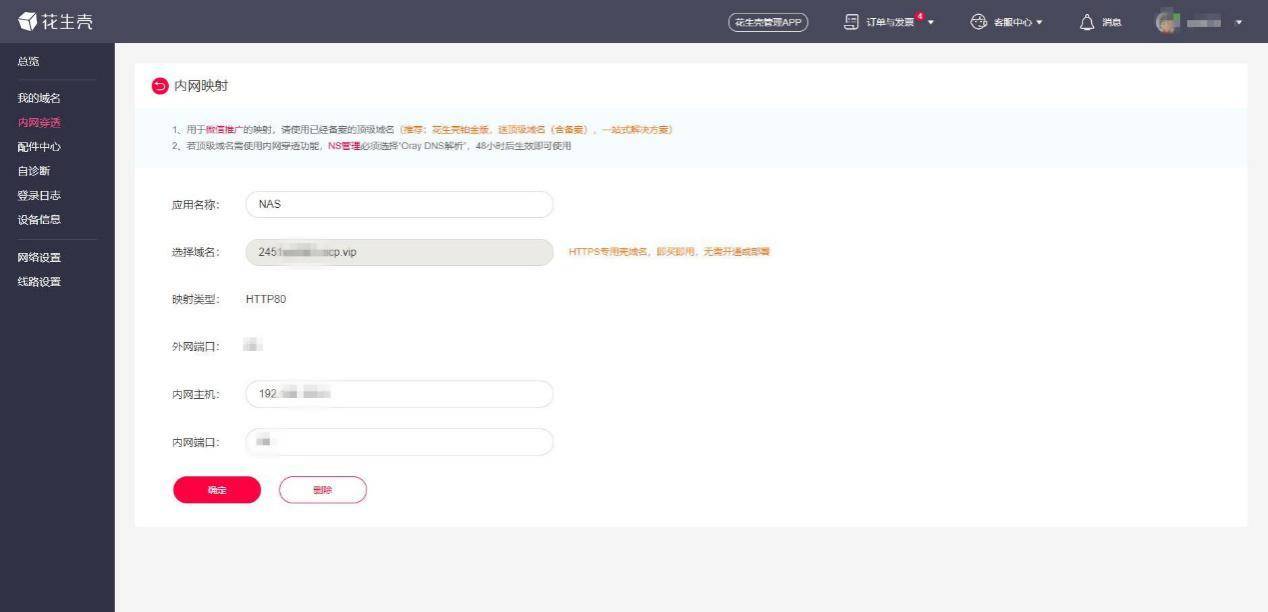
Task: Select 内网穿透 in the sidebar
Action: click(39, 122)
